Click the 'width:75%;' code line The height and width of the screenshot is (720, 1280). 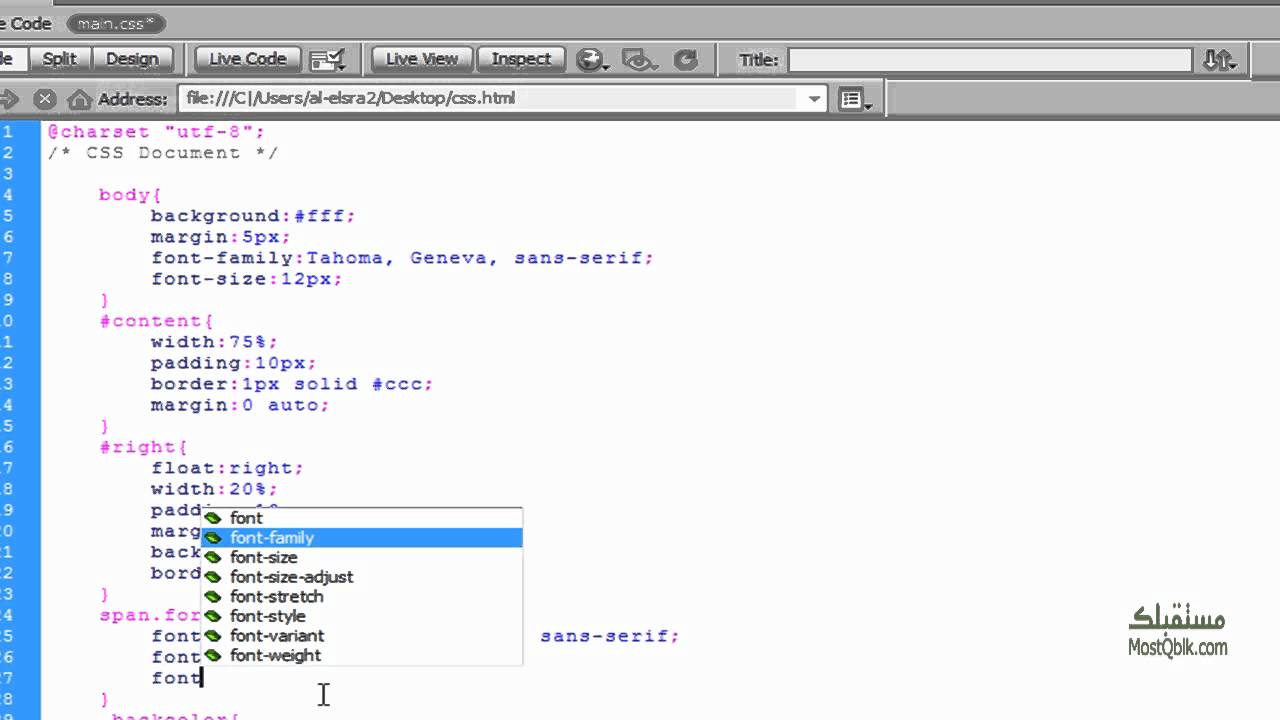coord(214,342)
